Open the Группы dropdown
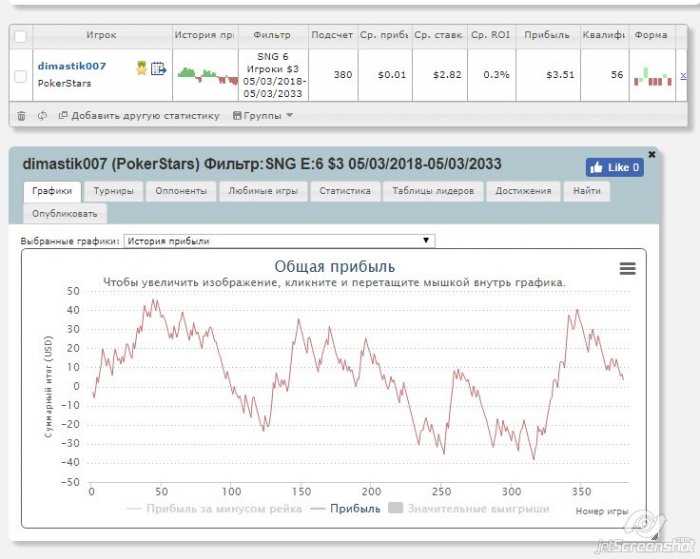This screenshot has height=559, width=700. pos(262,116)
